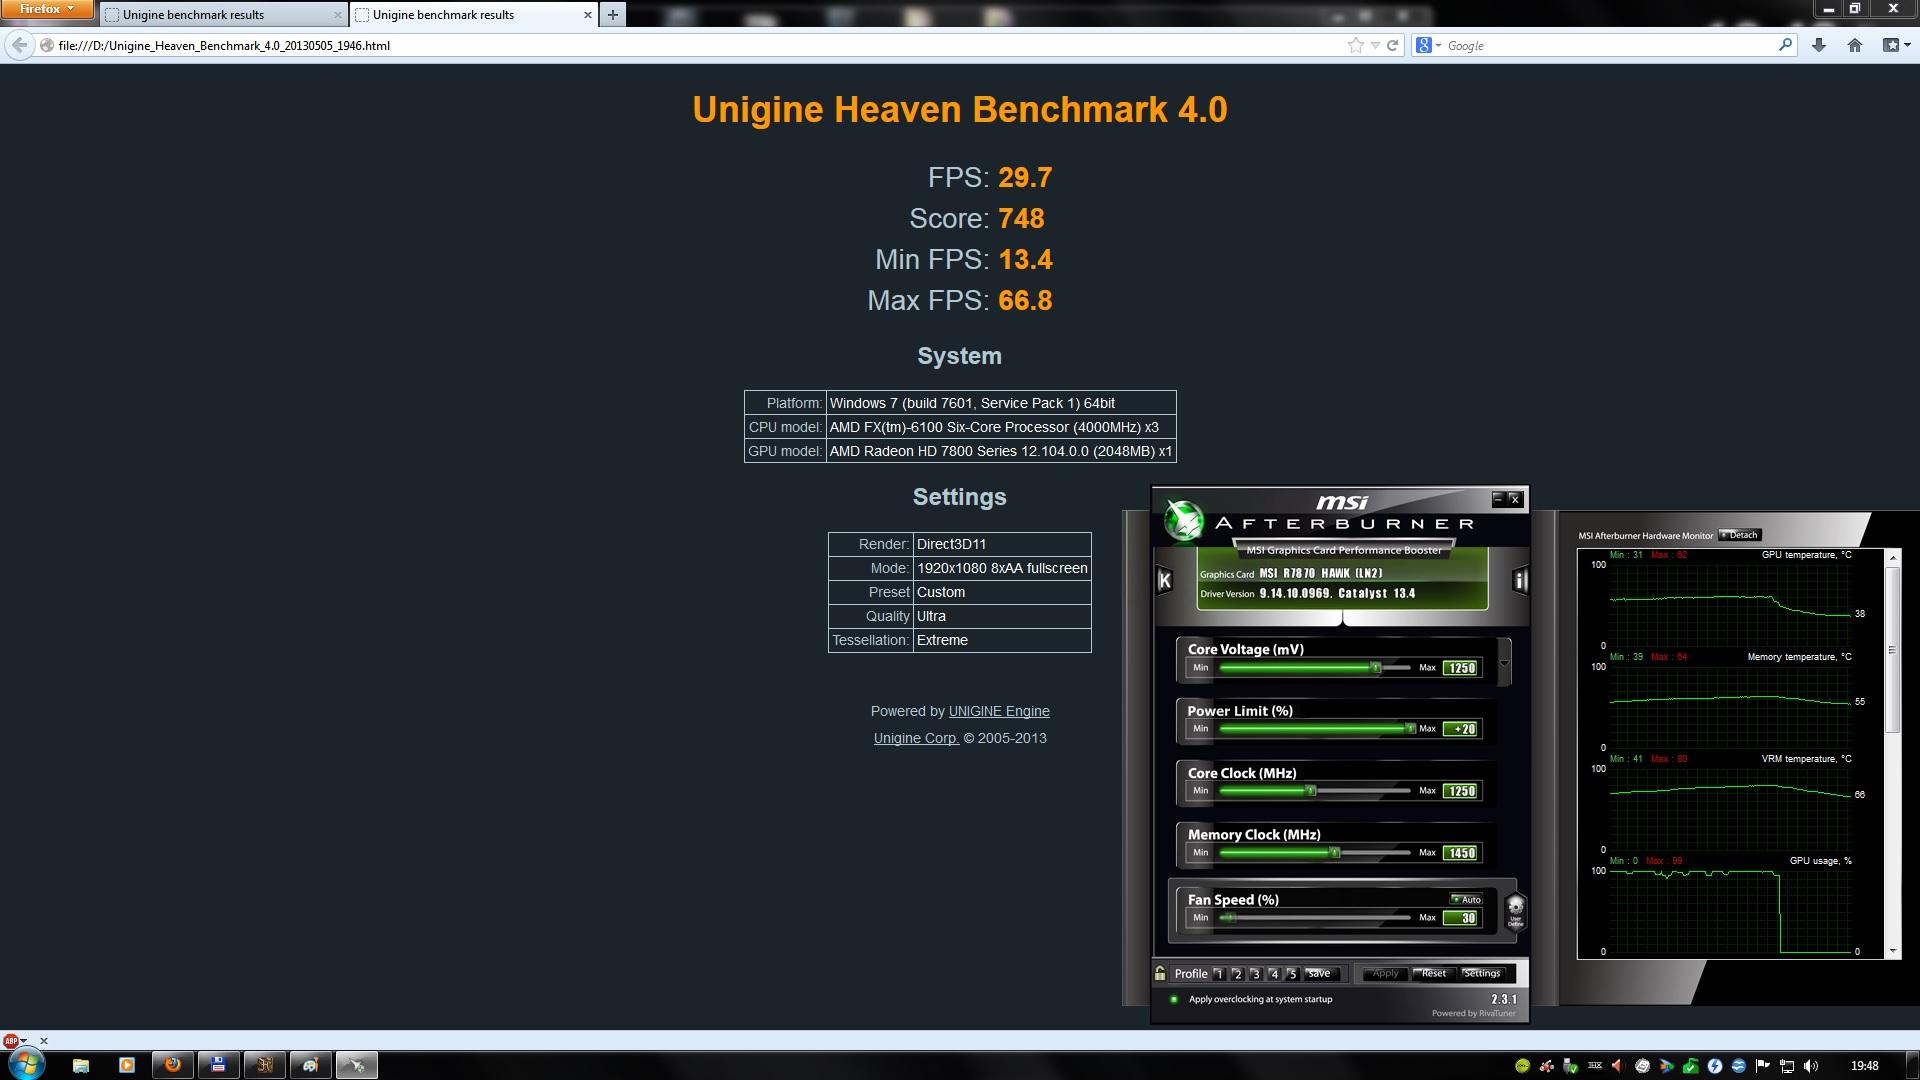
Task: Launch Windows Media Player from the taskbar
Action: (x=127, y=1065)
